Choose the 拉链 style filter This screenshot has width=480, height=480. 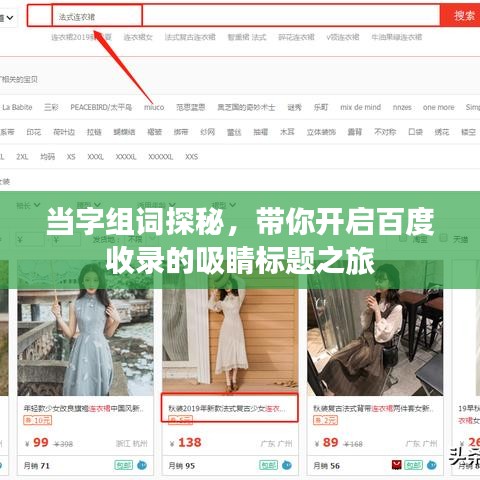pyautogui.click(x=94, y=132)
